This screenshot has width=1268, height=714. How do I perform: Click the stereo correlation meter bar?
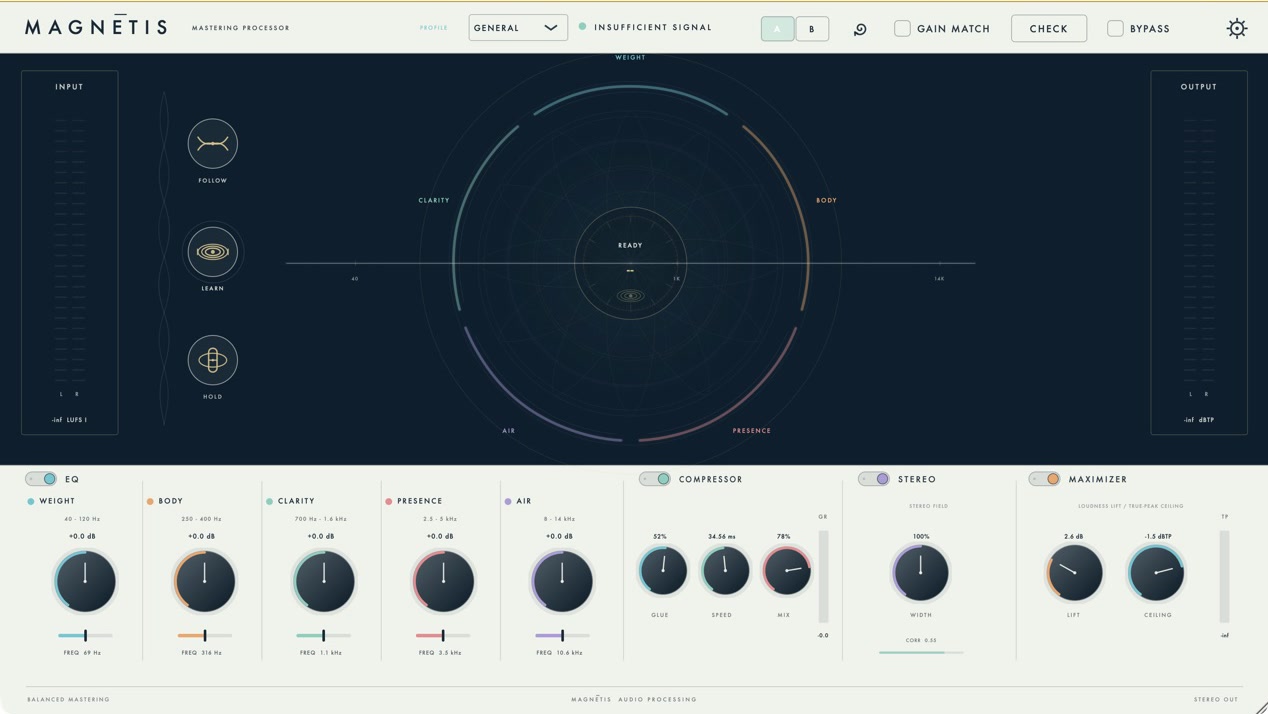pyautogui.click(x=921, y=652)
